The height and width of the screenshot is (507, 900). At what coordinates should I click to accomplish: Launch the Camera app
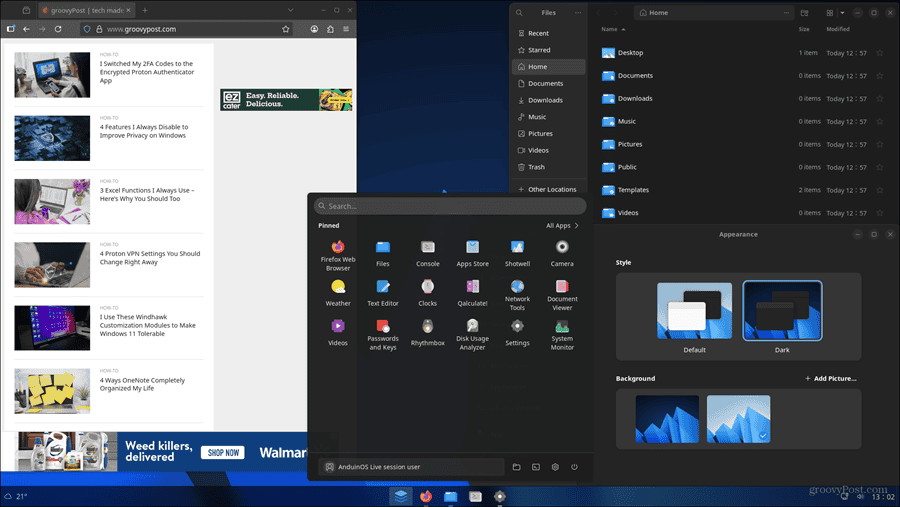(562, 253)
